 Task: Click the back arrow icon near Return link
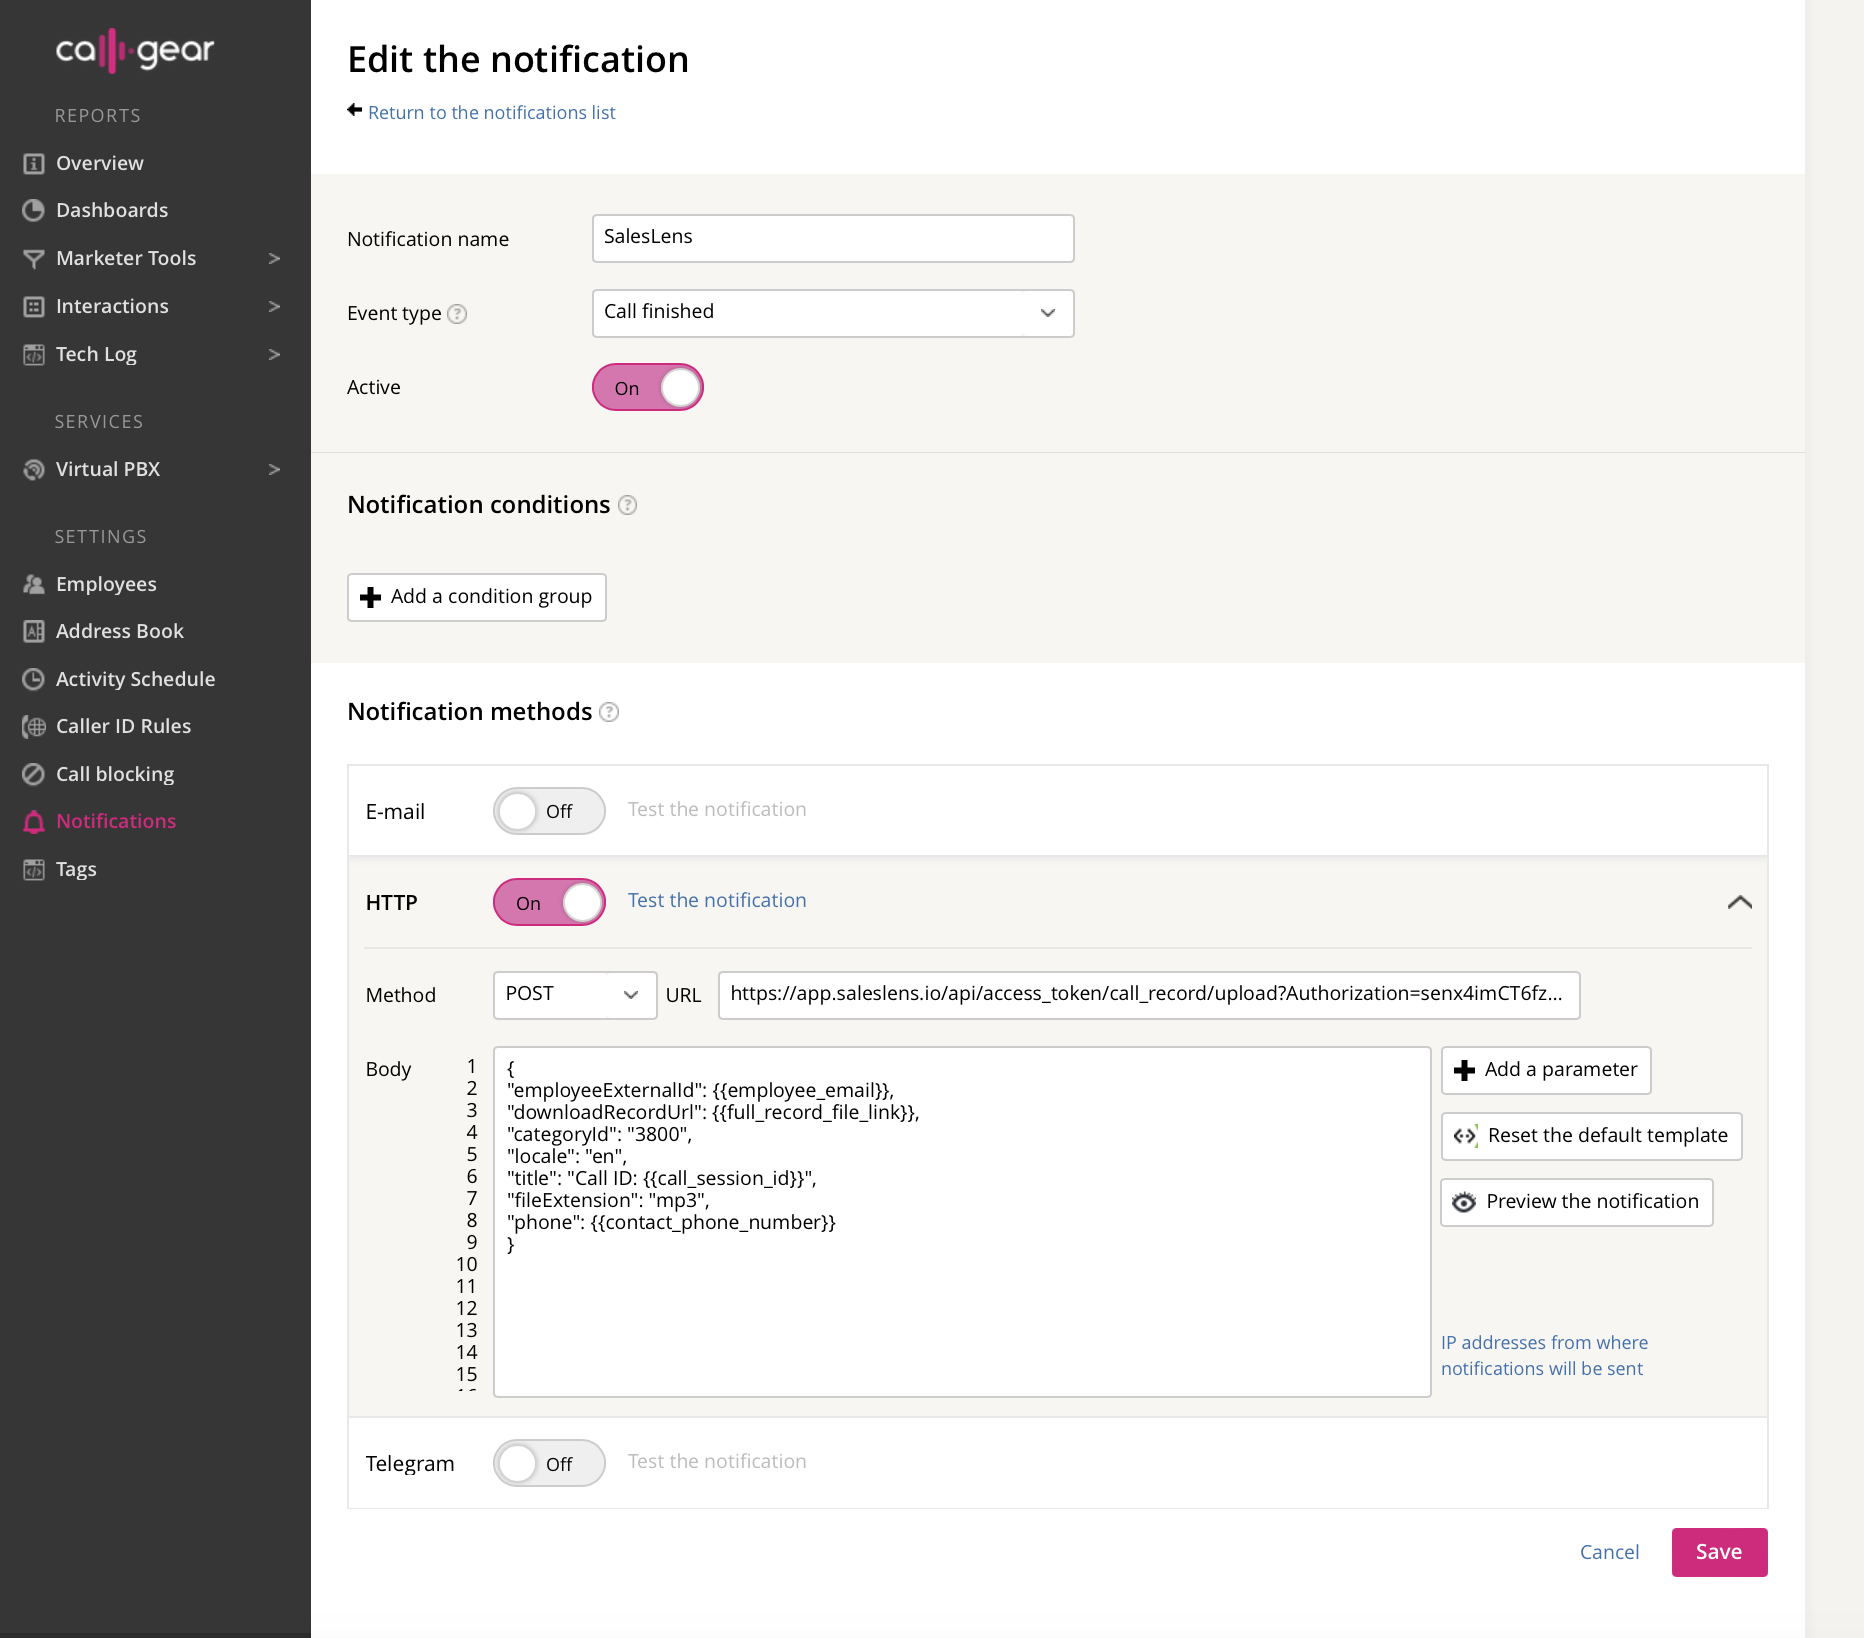pyautogui.click(x=354, y=111)
